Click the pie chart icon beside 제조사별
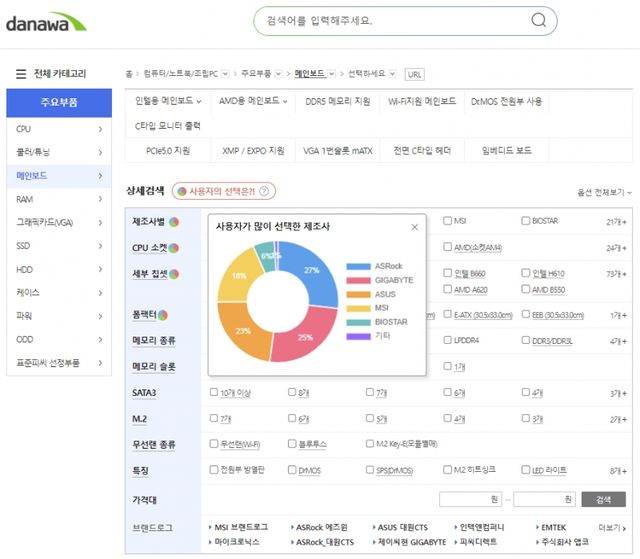Screen dimensions: 640x559 (x=173, y=221)
